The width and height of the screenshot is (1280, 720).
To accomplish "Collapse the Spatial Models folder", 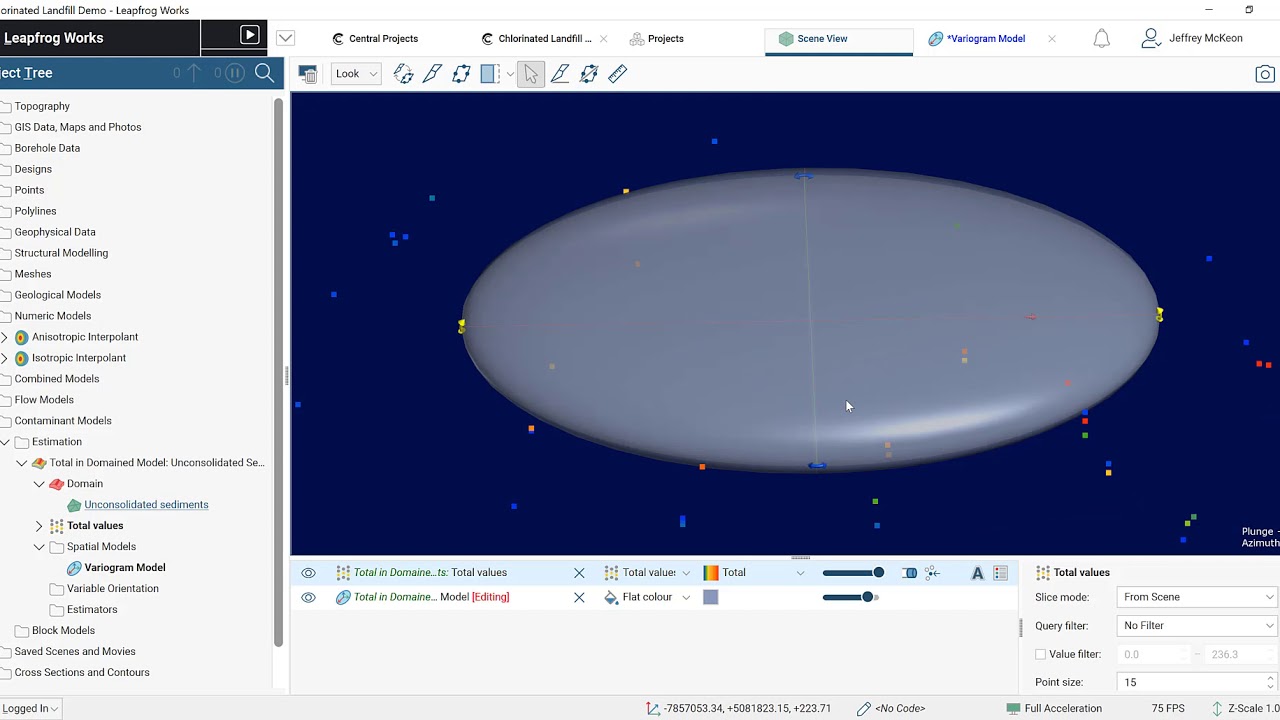I will point(39,547).
